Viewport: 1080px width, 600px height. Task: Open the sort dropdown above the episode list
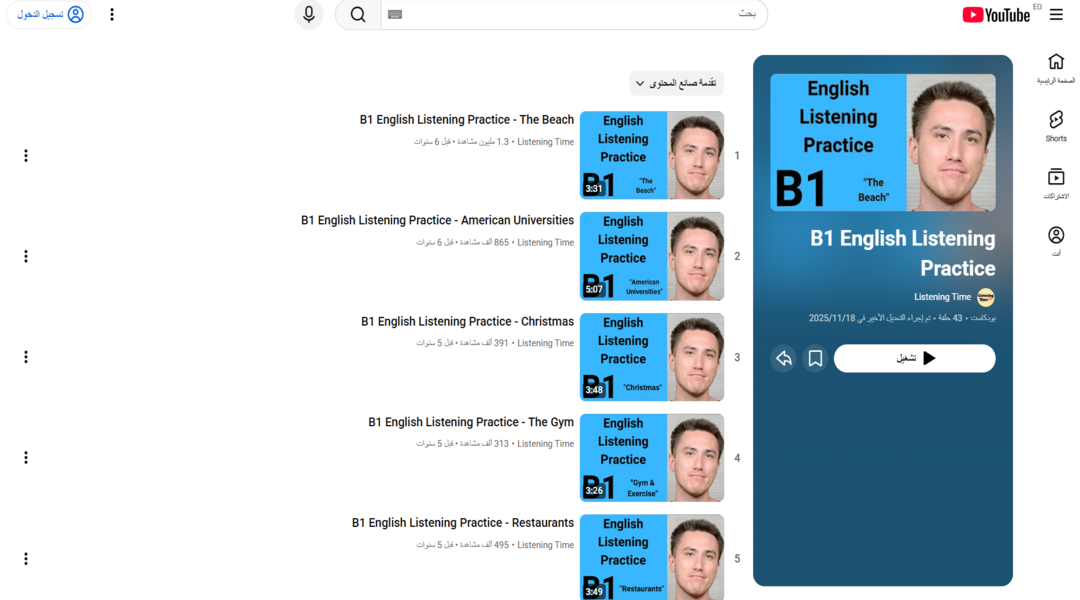(x=676, y=83)
